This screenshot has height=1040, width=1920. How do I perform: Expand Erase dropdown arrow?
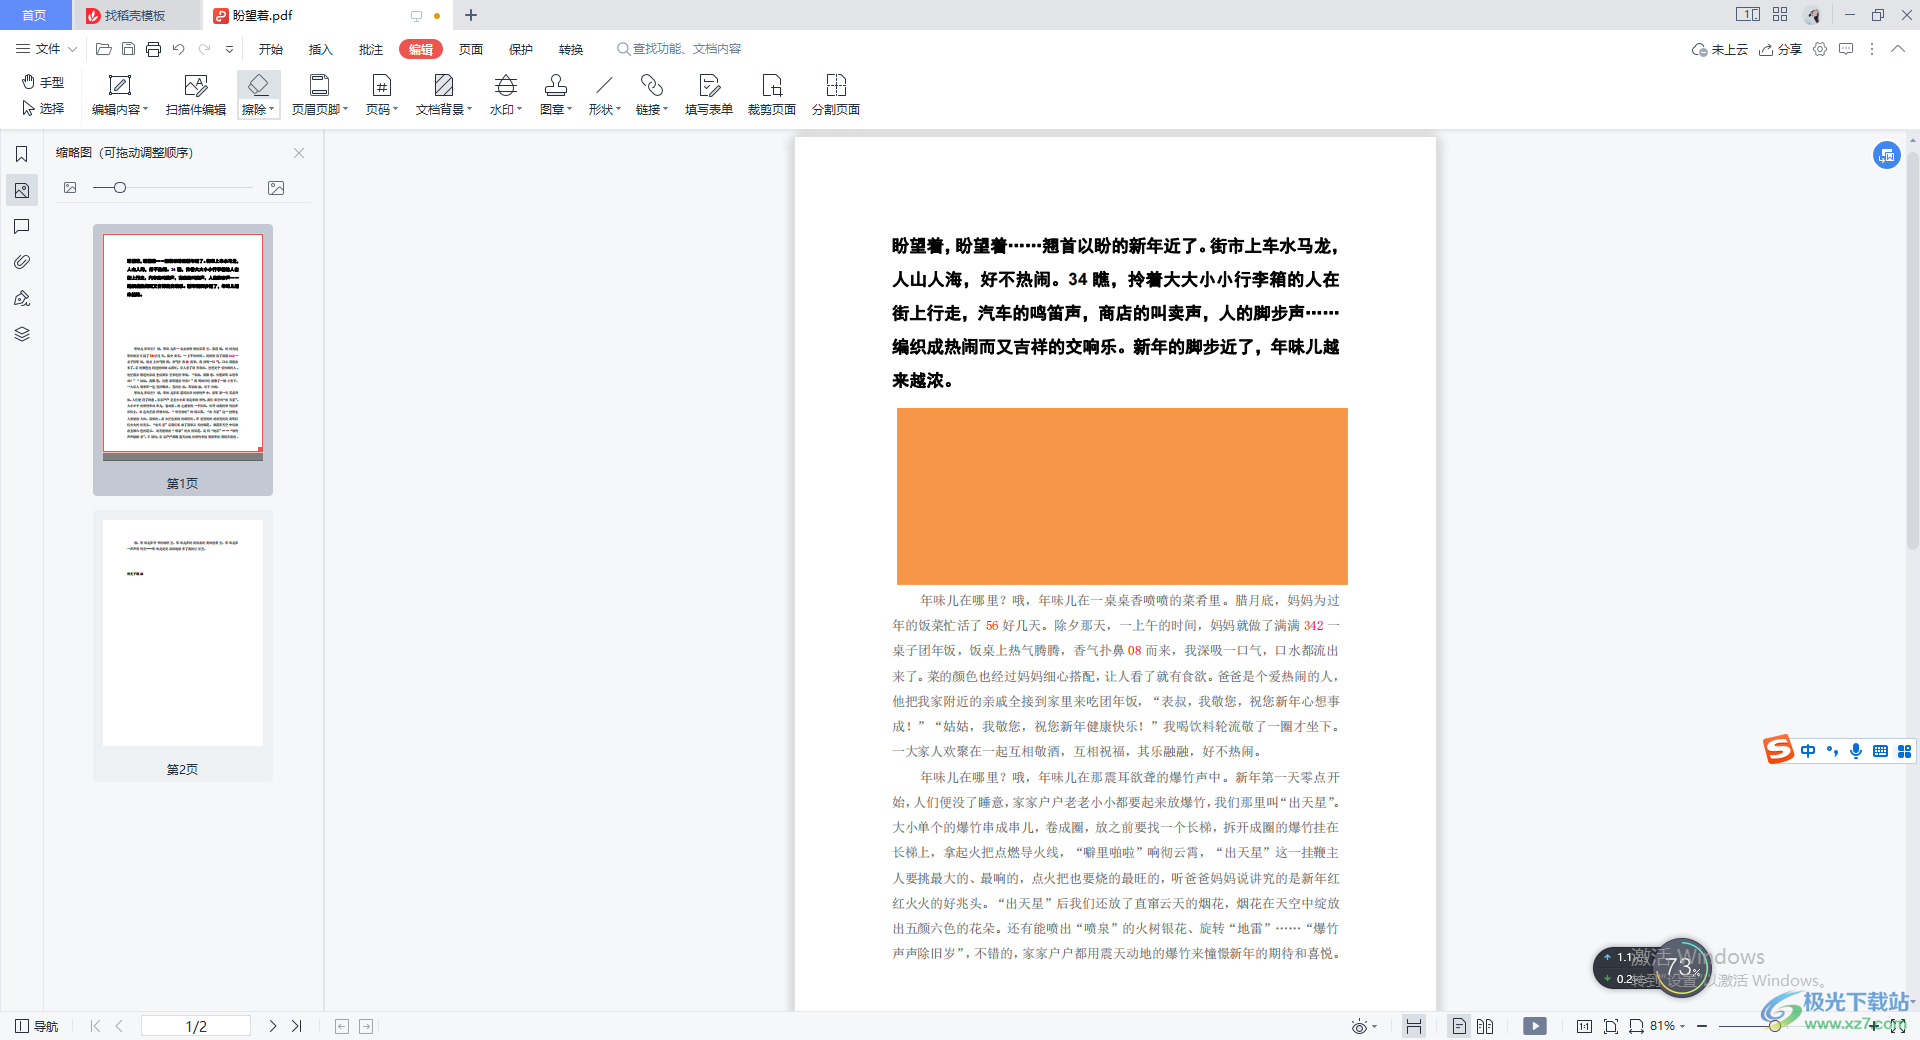(x=271, y=110)
